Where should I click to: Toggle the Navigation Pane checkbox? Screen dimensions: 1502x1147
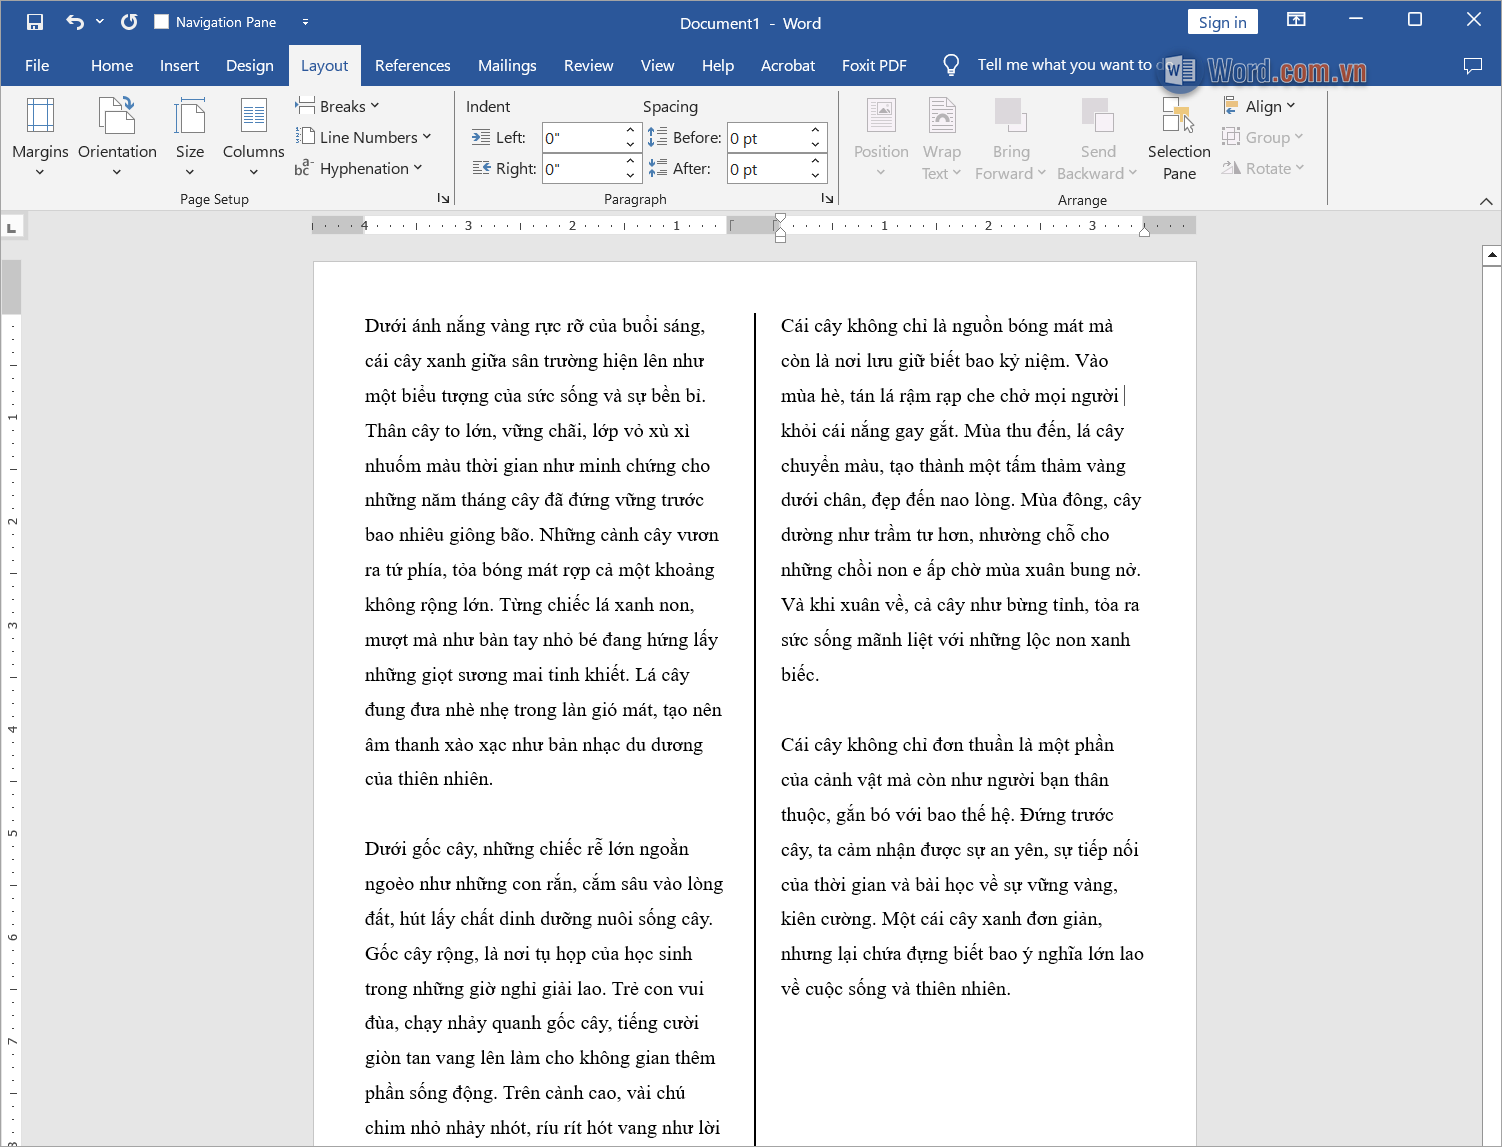[161, 22]
